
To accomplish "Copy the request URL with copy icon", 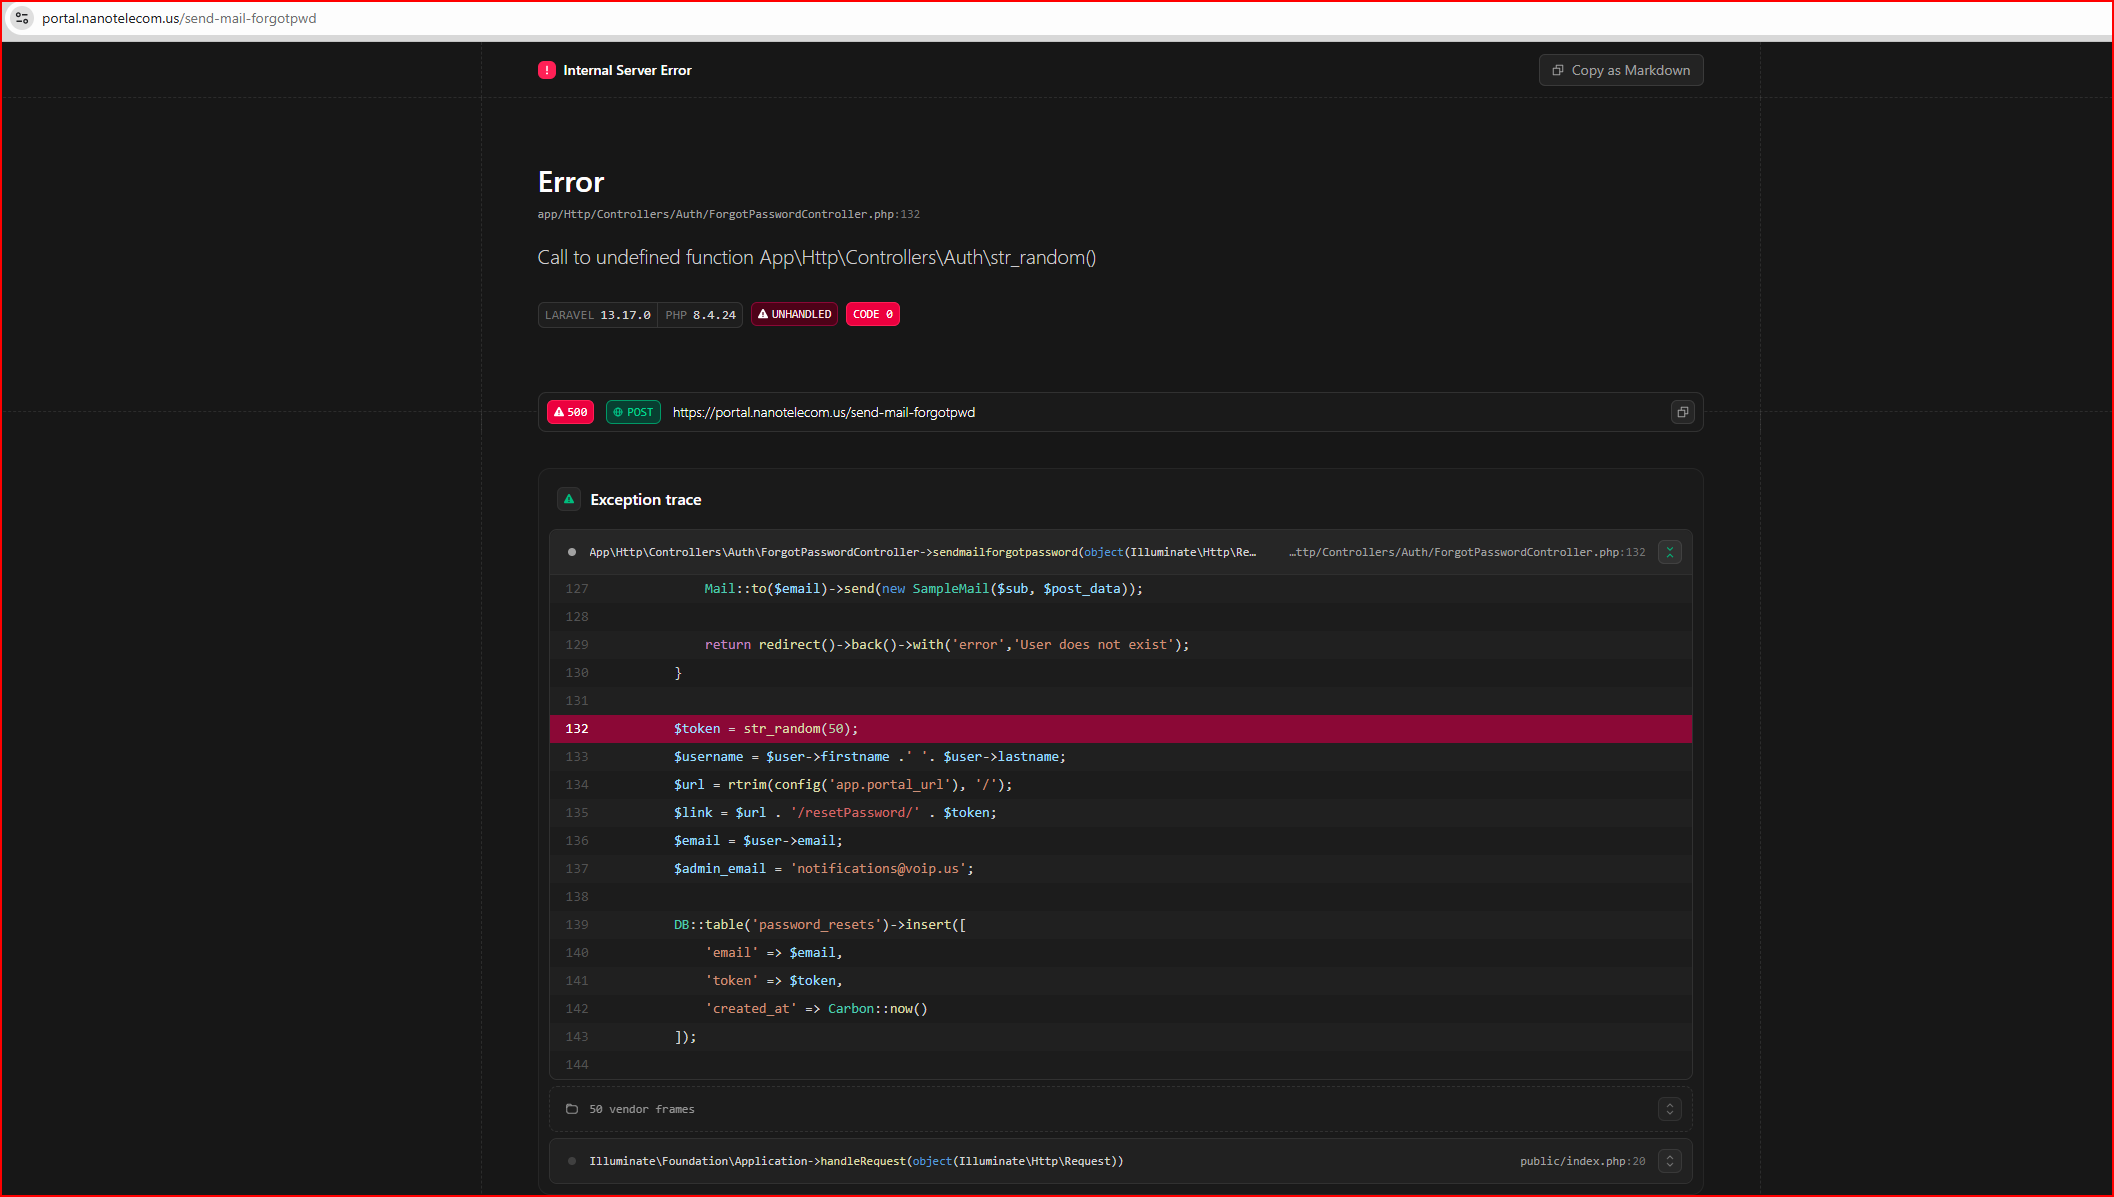I will [x=1682, y=412].
